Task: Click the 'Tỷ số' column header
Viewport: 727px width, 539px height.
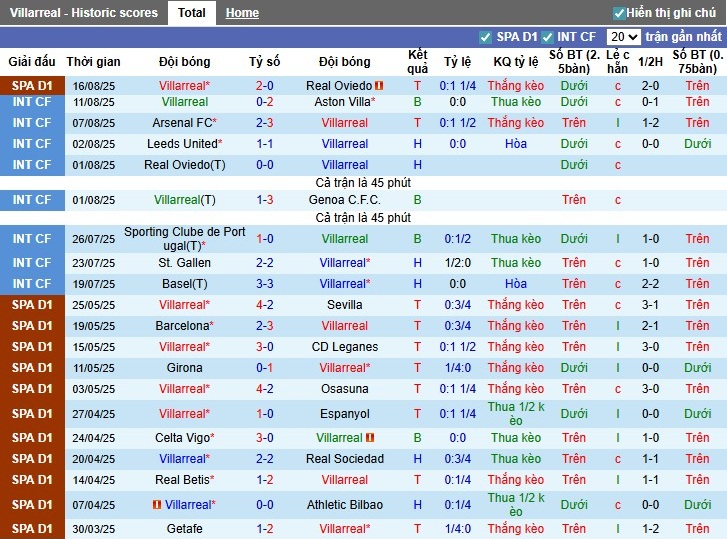Action: (264, 62)
